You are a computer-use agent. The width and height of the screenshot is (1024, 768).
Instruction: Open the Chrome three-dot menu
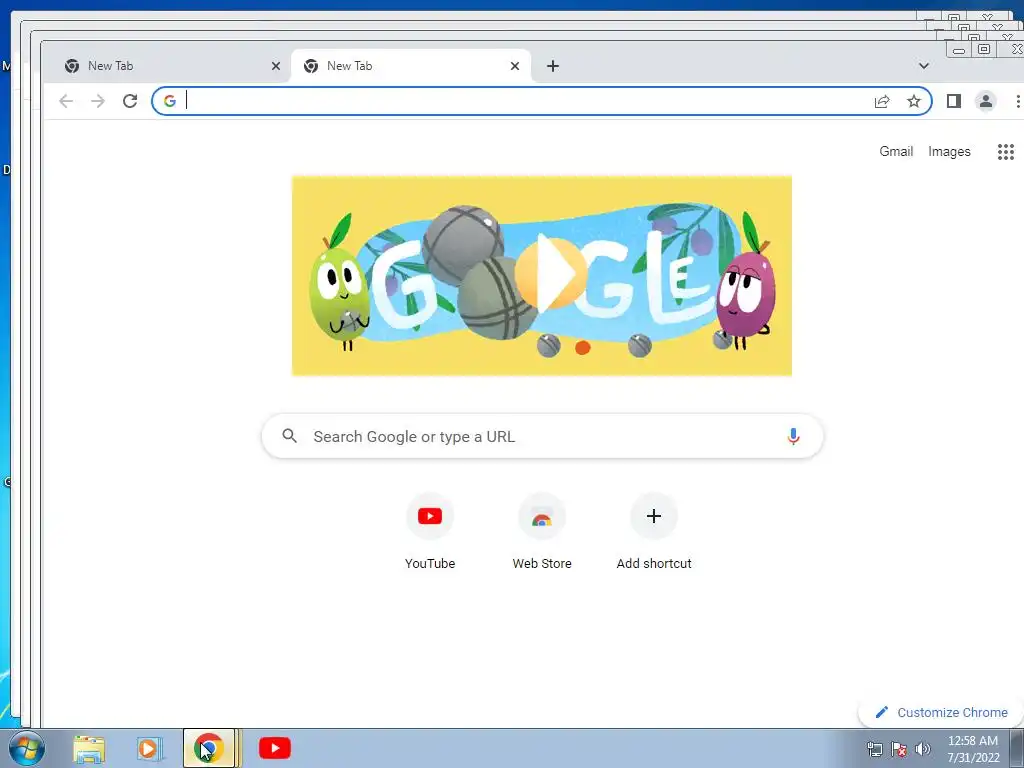pos(1017,101)
